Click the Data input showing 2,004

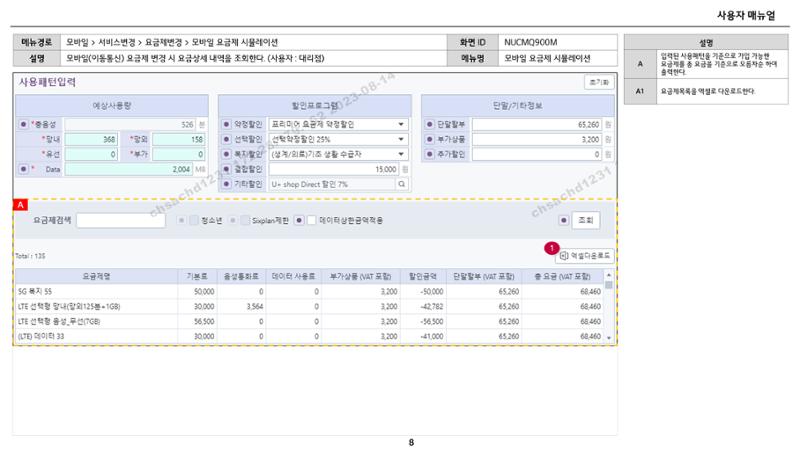click(x=129, y=169)
